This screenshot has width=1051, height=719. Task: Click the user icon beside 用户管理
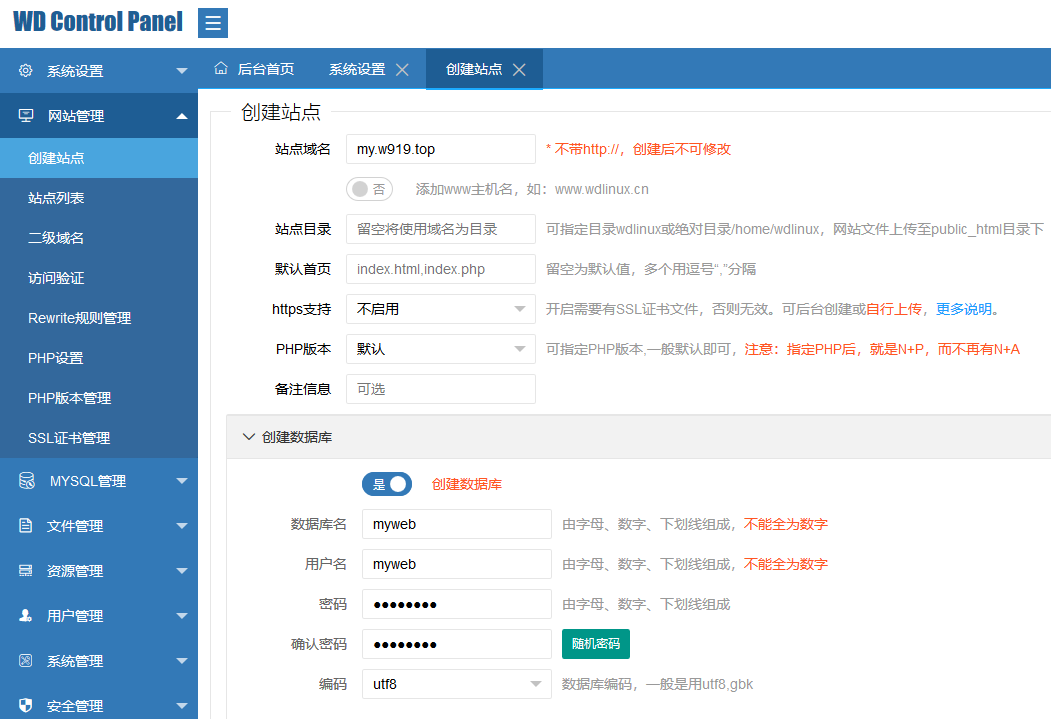coord(26,616)
